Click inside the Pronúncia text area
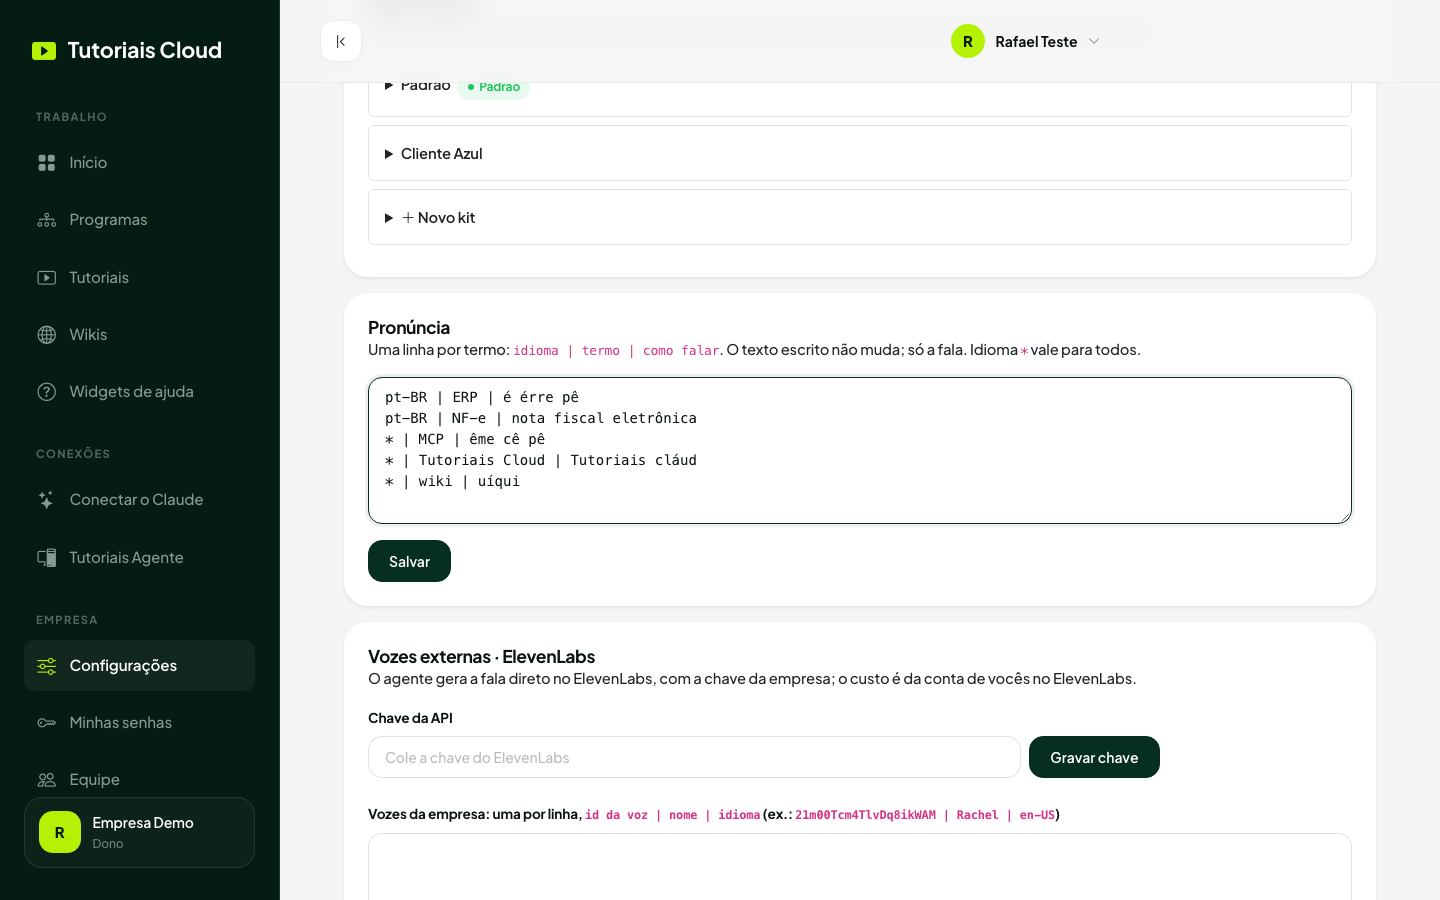Image resolution: width=1440 pixels, height=900 pixels. (x=860, y=450)
